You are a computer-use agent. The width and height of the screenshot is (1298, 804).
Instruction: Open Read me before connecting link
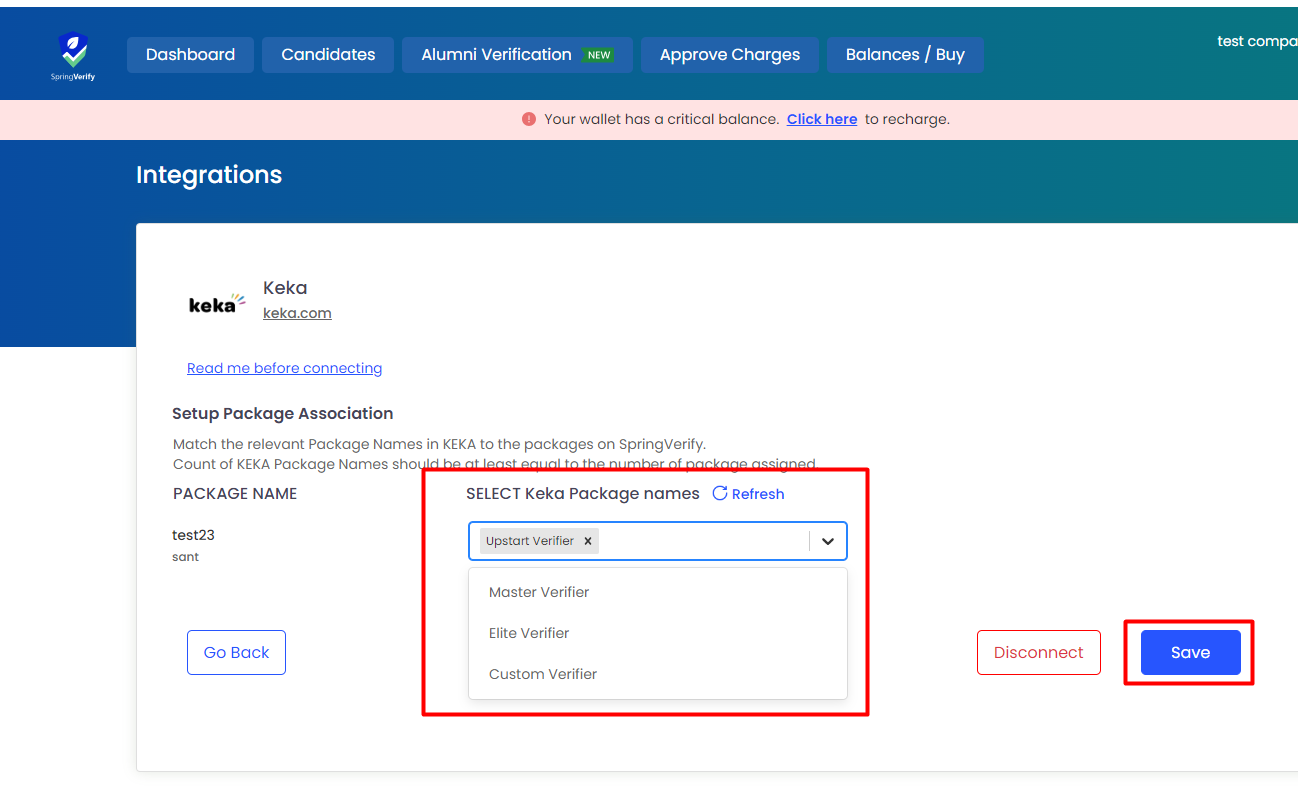point(284,368)
